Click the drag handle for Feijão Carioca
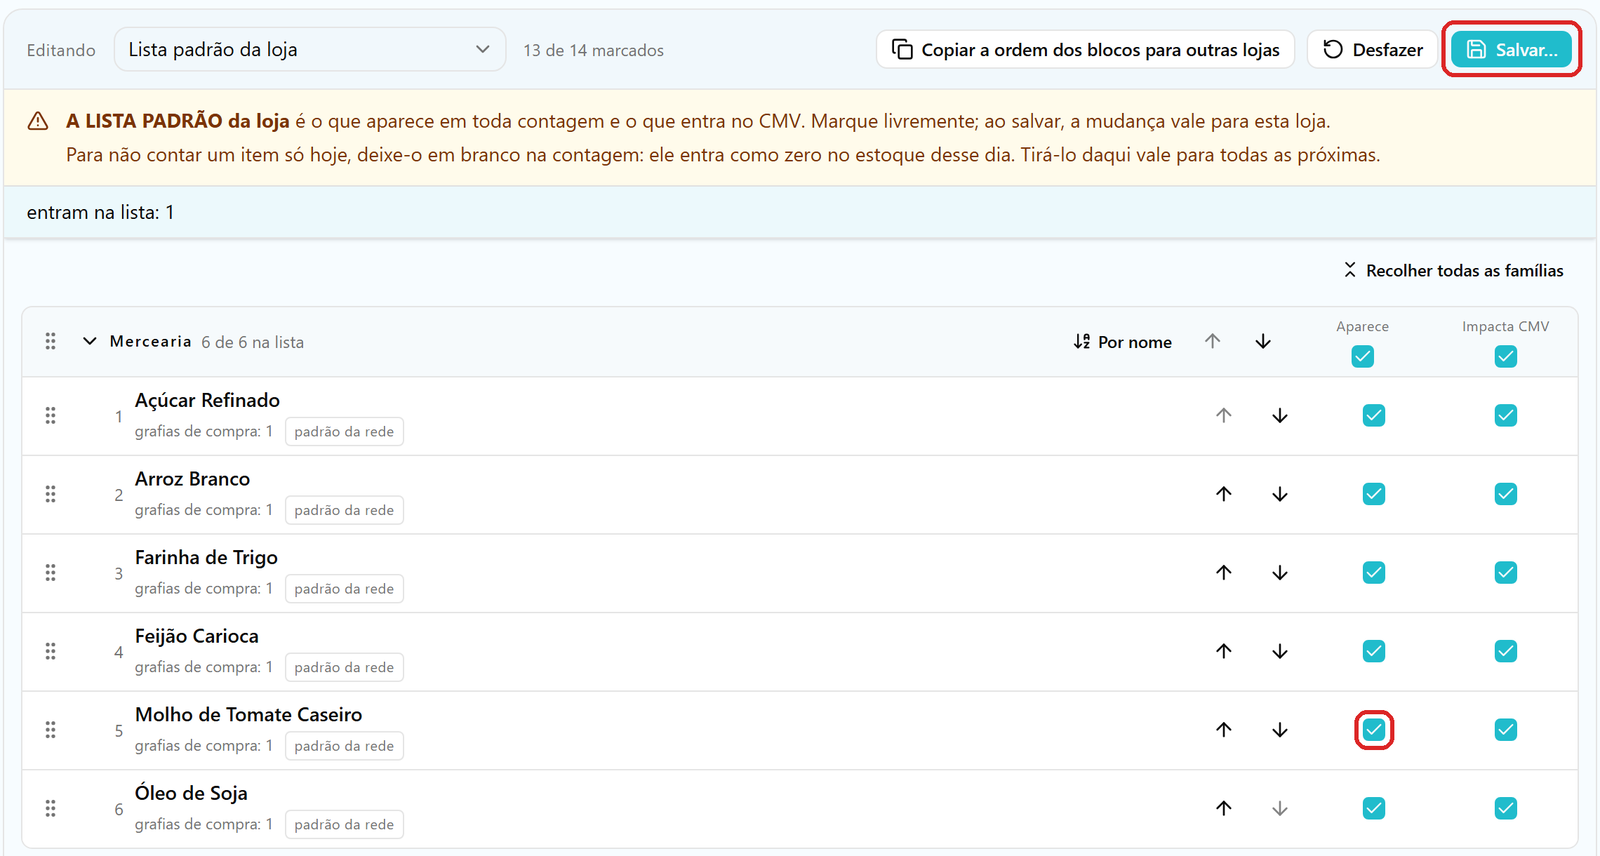 tap(50, 651)
